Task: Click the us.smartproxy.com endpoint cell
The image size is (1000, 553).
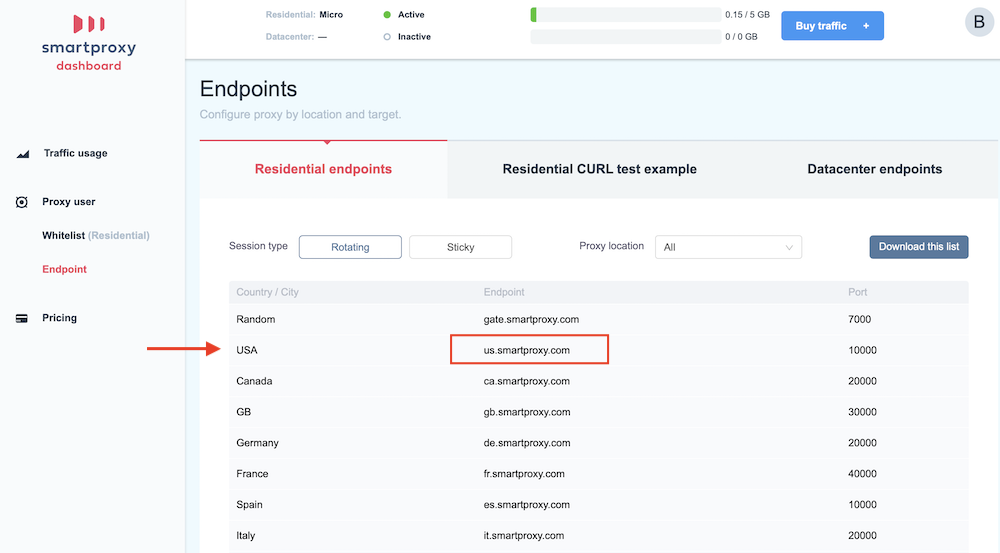Action: click(x=529, y=350)
